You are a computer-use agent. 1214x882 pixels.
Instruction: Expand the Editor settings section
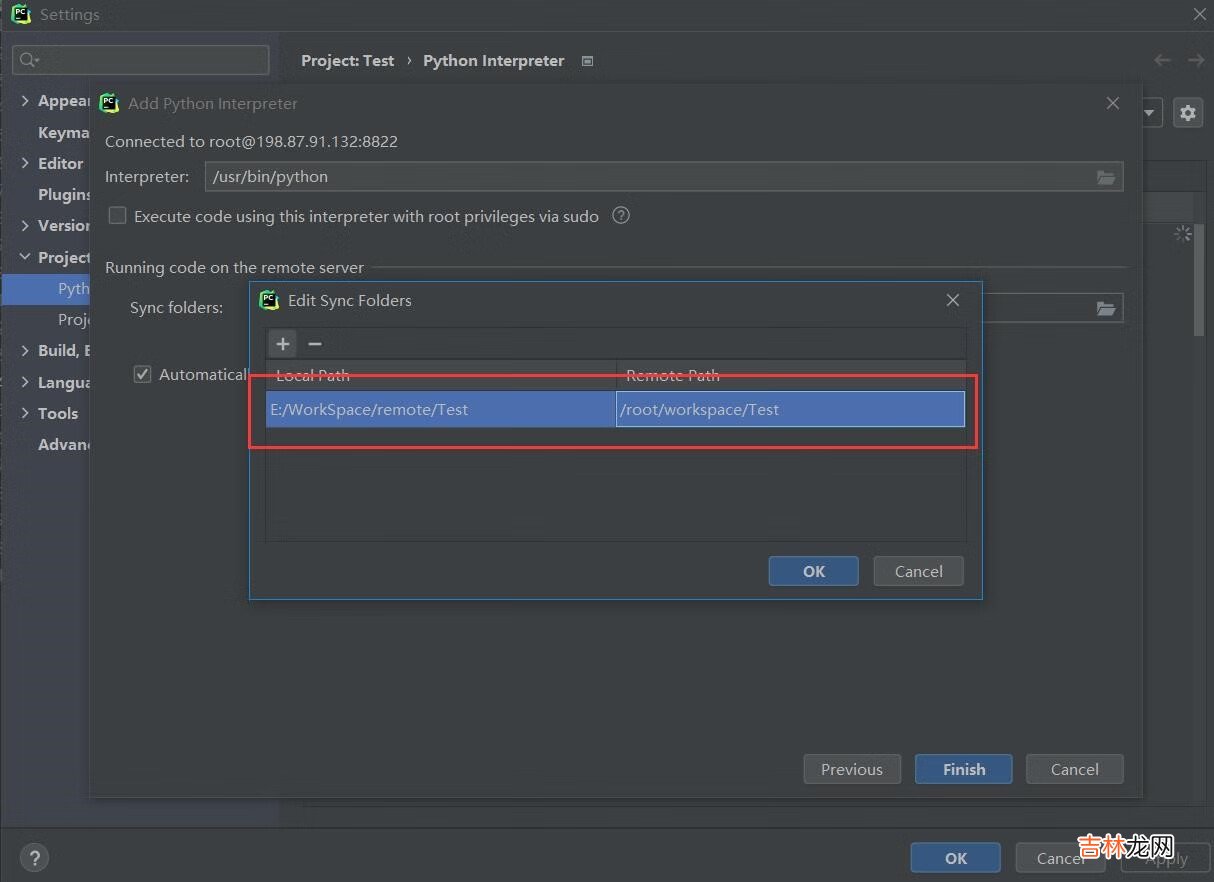tap(26, 163)
